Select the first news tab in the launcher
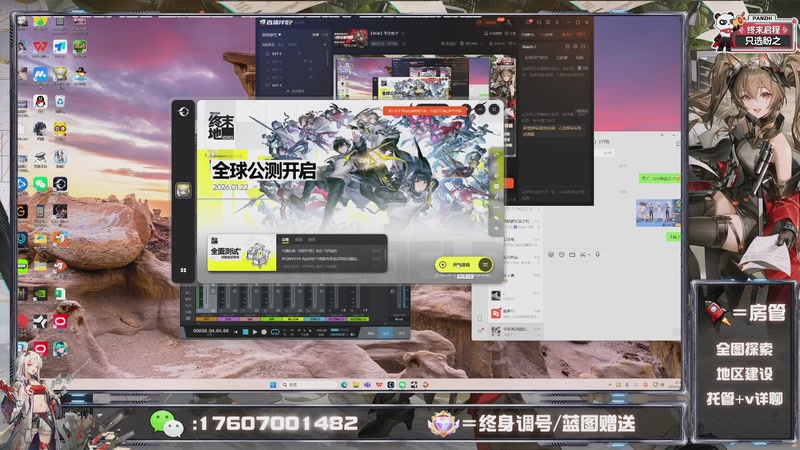The width and height of the screenshot is (800, 450). 285,239
